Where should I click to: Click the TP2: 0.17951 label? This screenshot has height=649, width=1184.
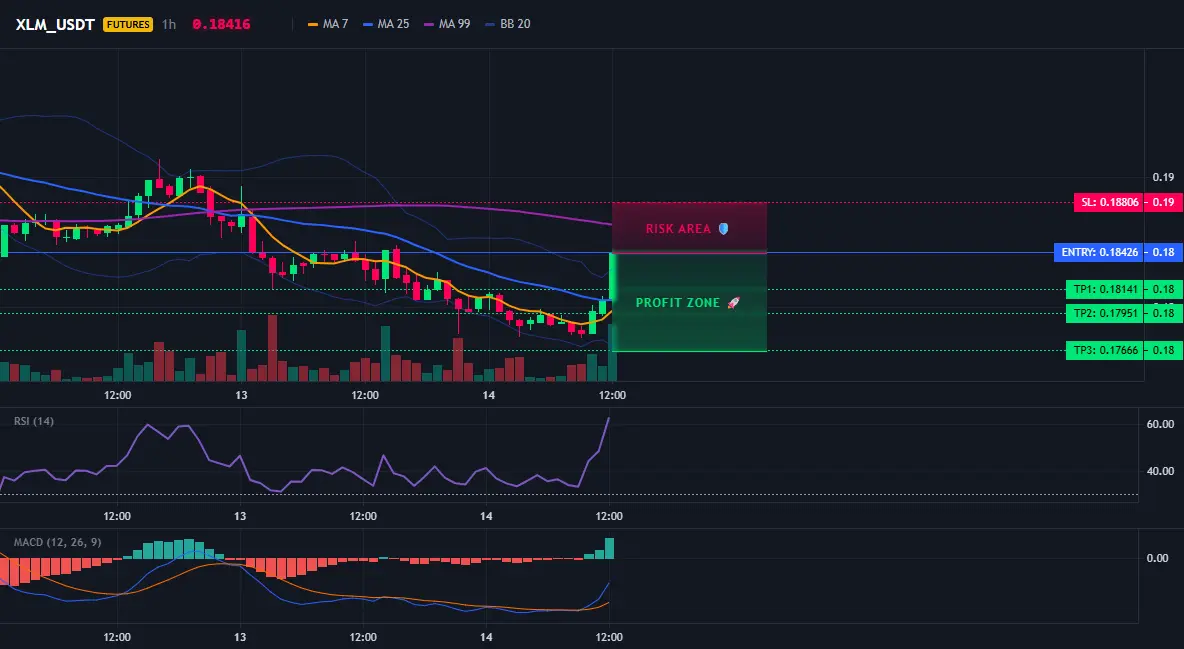coord(1105,313)
